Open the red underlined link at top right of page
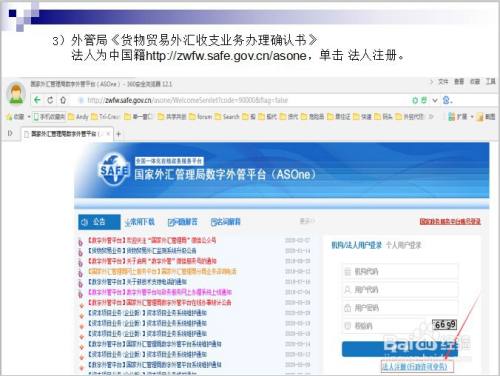This screenshot has height=376, width=500. coord(450,221)
